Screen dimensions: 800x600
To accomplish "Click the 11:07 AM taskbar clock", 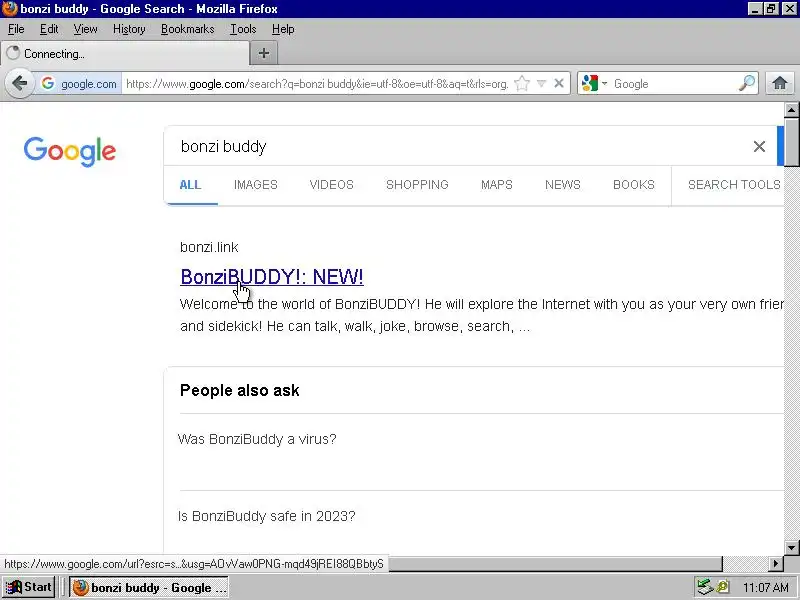I will click(x=765, y=587).
